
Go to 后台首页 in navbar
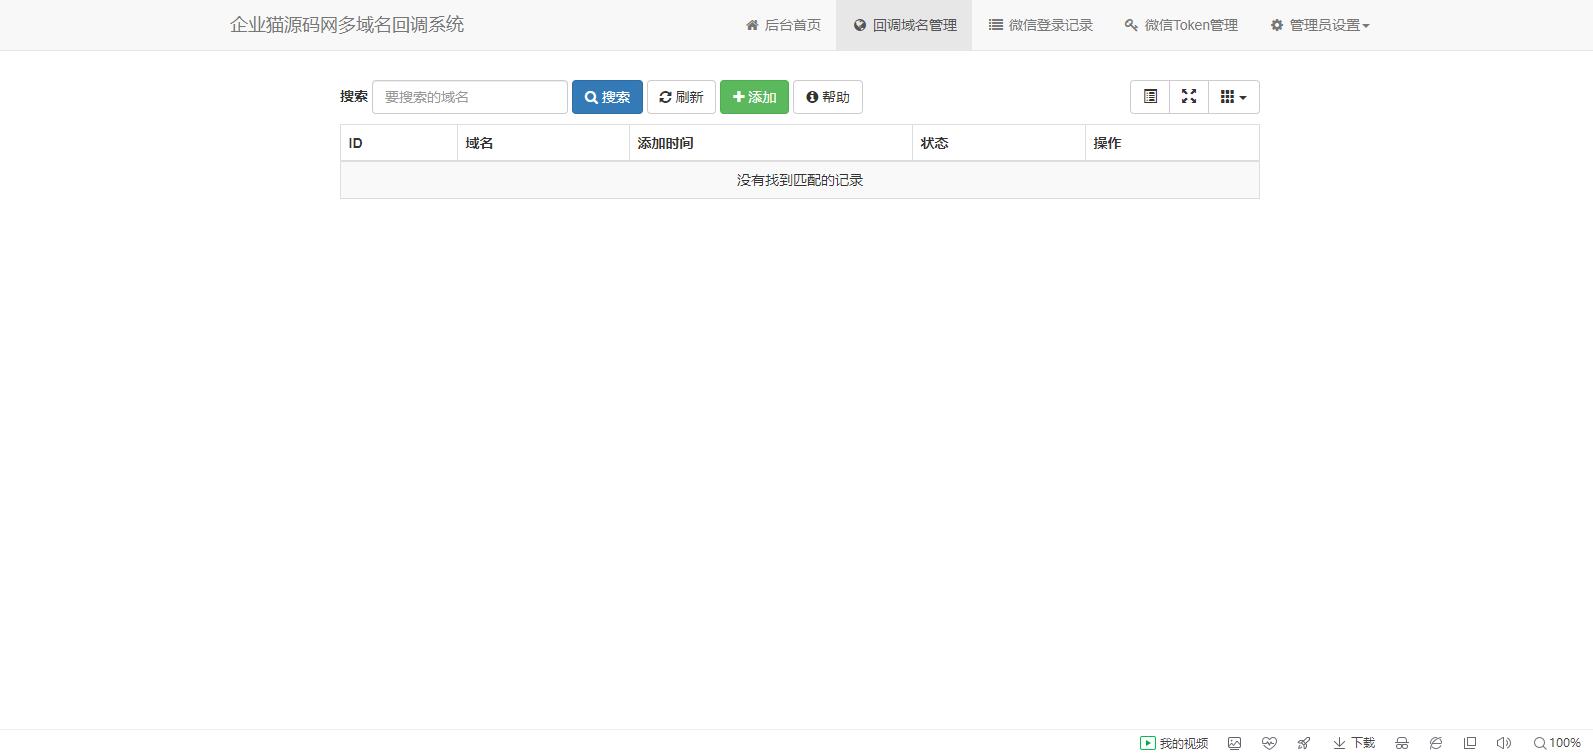coord(783,25)
